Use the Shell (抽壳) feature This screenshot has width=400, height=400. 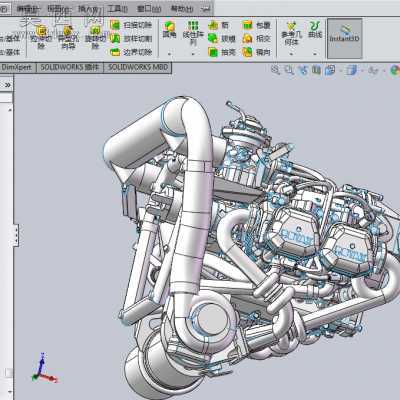point(221,52)
